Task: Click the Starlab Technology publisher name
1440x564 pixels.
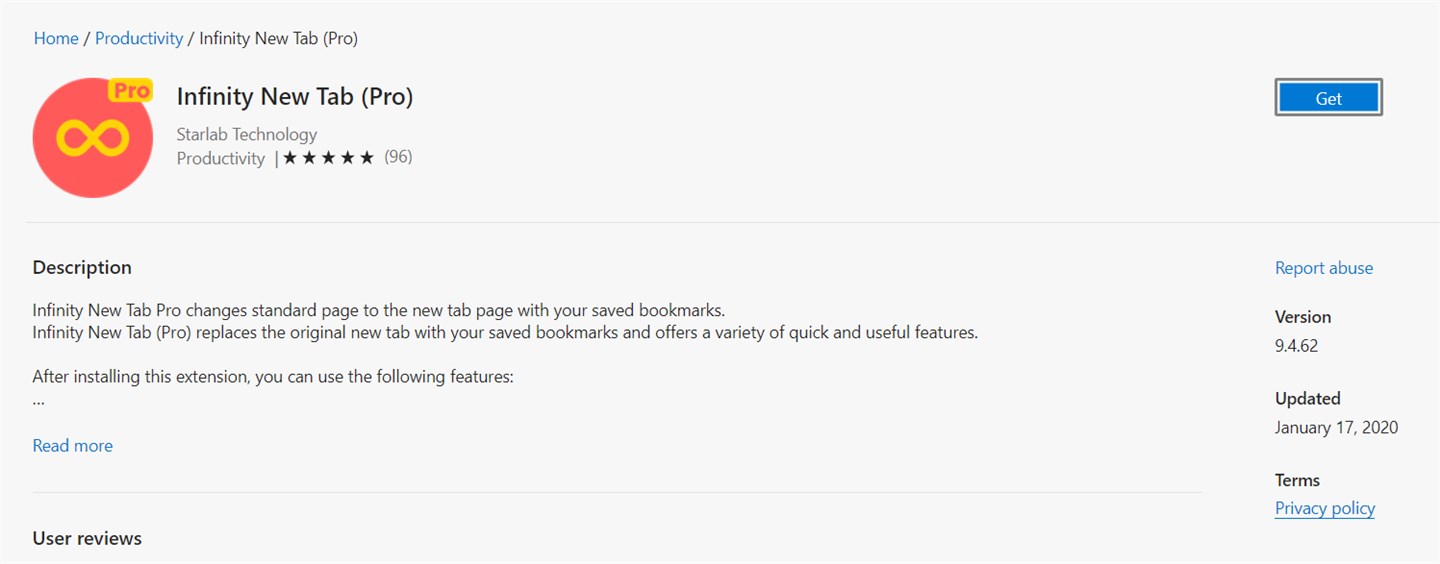Action: pos(247,134)
